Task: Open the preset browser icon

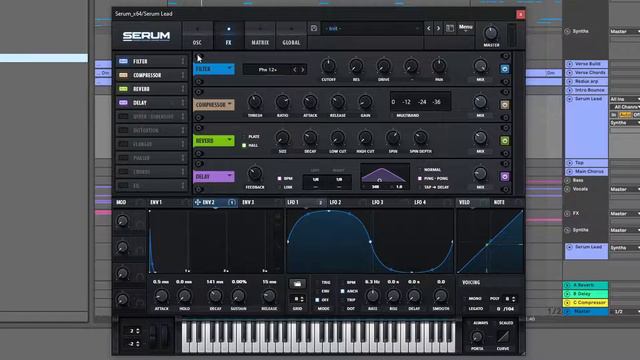Action: (x=450, y=28)
